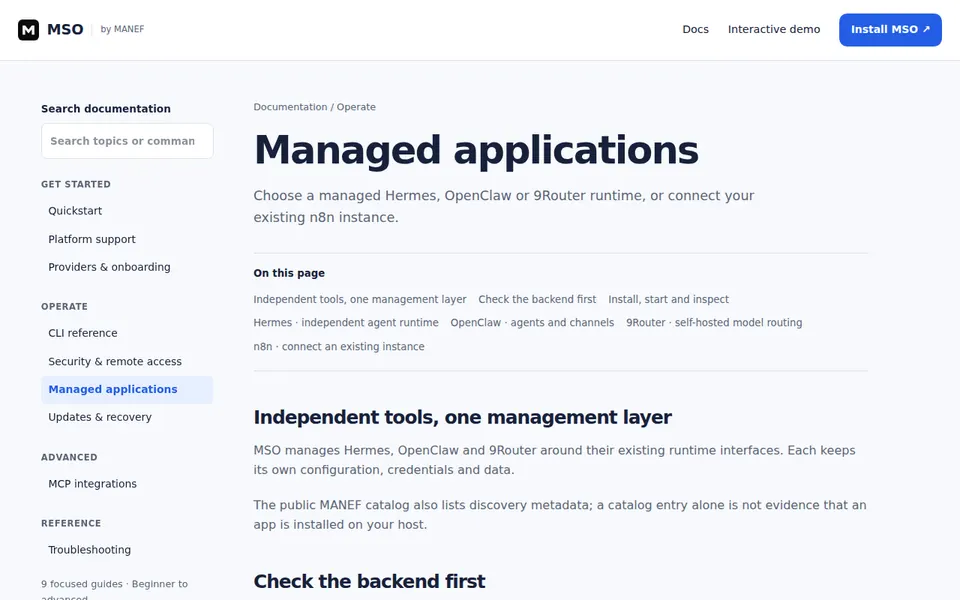Open the Interactive demo link
The image size is (960, 600).
coord(774,29)
